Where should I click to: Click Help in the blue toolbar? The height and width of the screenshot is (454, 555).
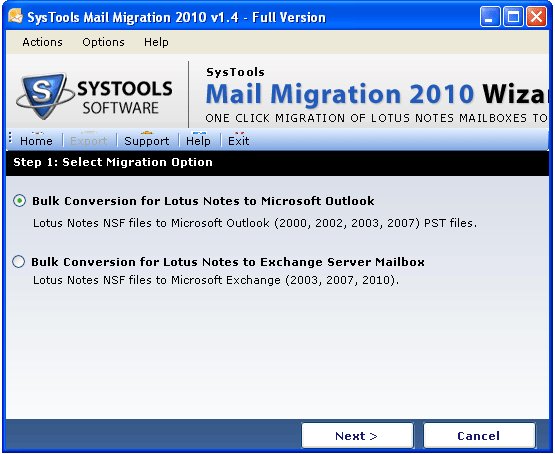pyautogui.click(x=198, y=141)
